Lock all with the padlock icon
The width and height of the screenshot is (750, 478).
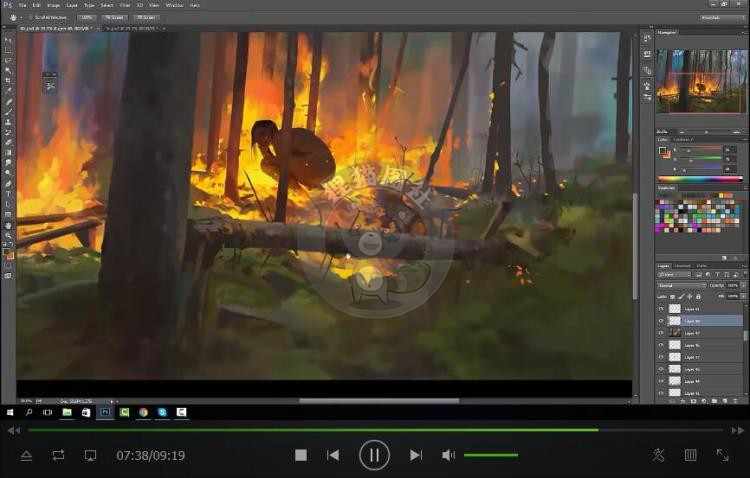(x=698, y=297)
